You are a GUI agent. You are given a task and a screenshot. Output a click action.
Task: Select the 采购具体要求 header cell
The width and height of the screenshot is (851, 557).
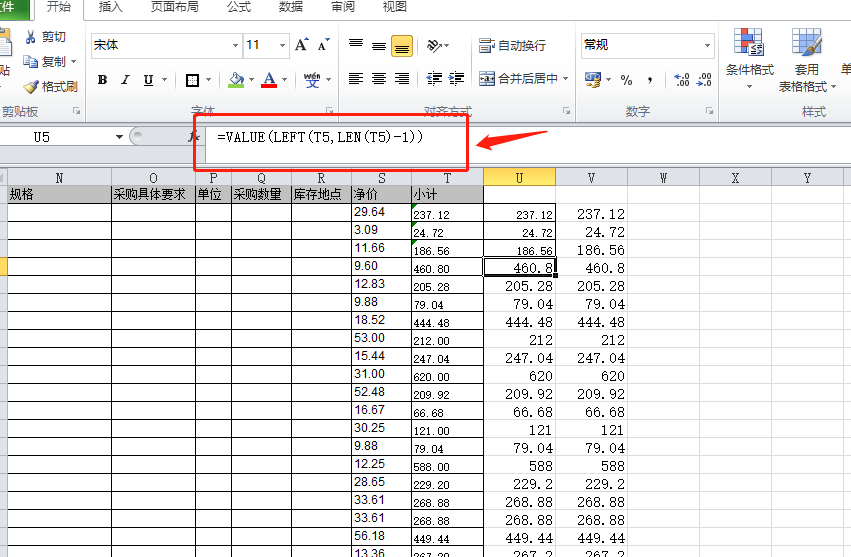(153, 194)
